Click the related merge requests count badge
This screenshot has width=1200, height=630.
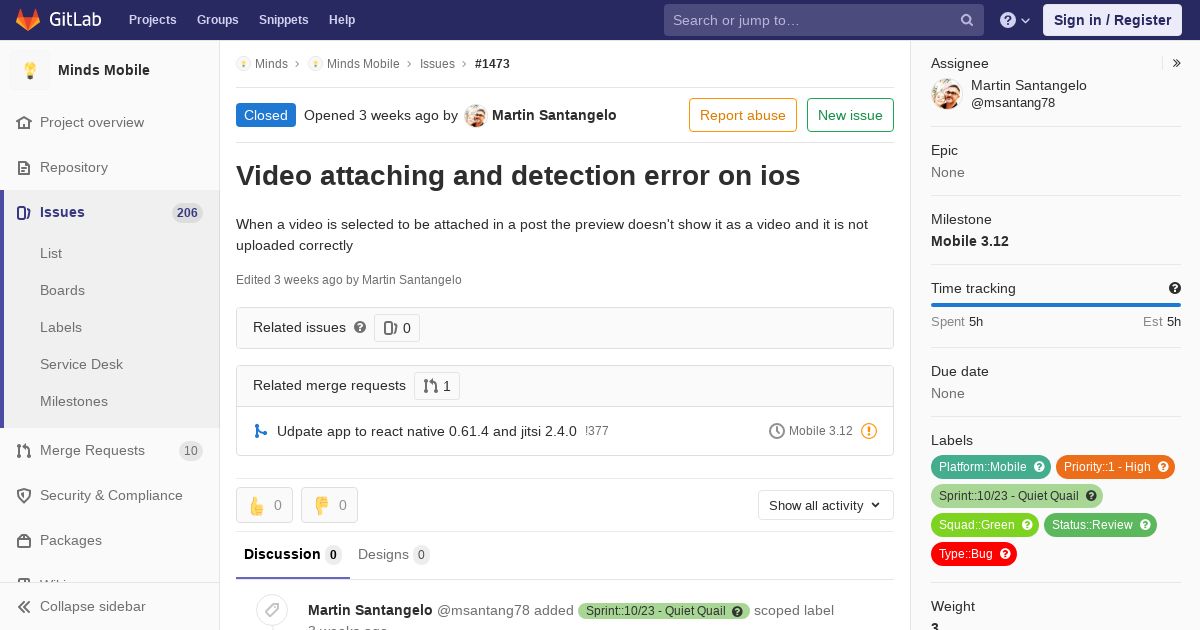(x=437, y=386)
